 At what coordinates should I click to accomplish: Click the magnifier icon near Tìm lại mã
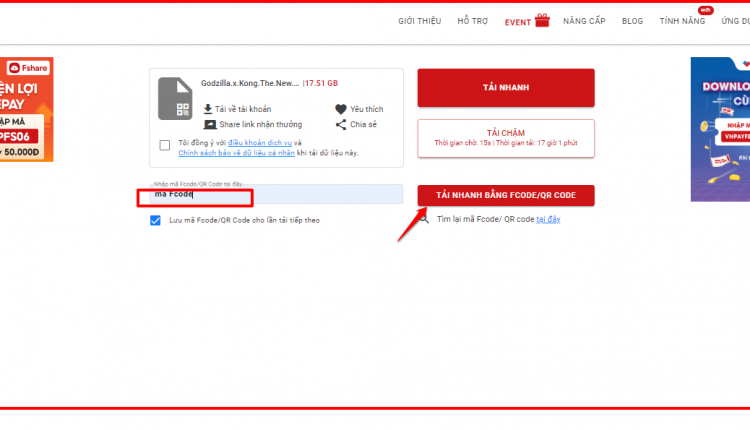pos(424,219)
